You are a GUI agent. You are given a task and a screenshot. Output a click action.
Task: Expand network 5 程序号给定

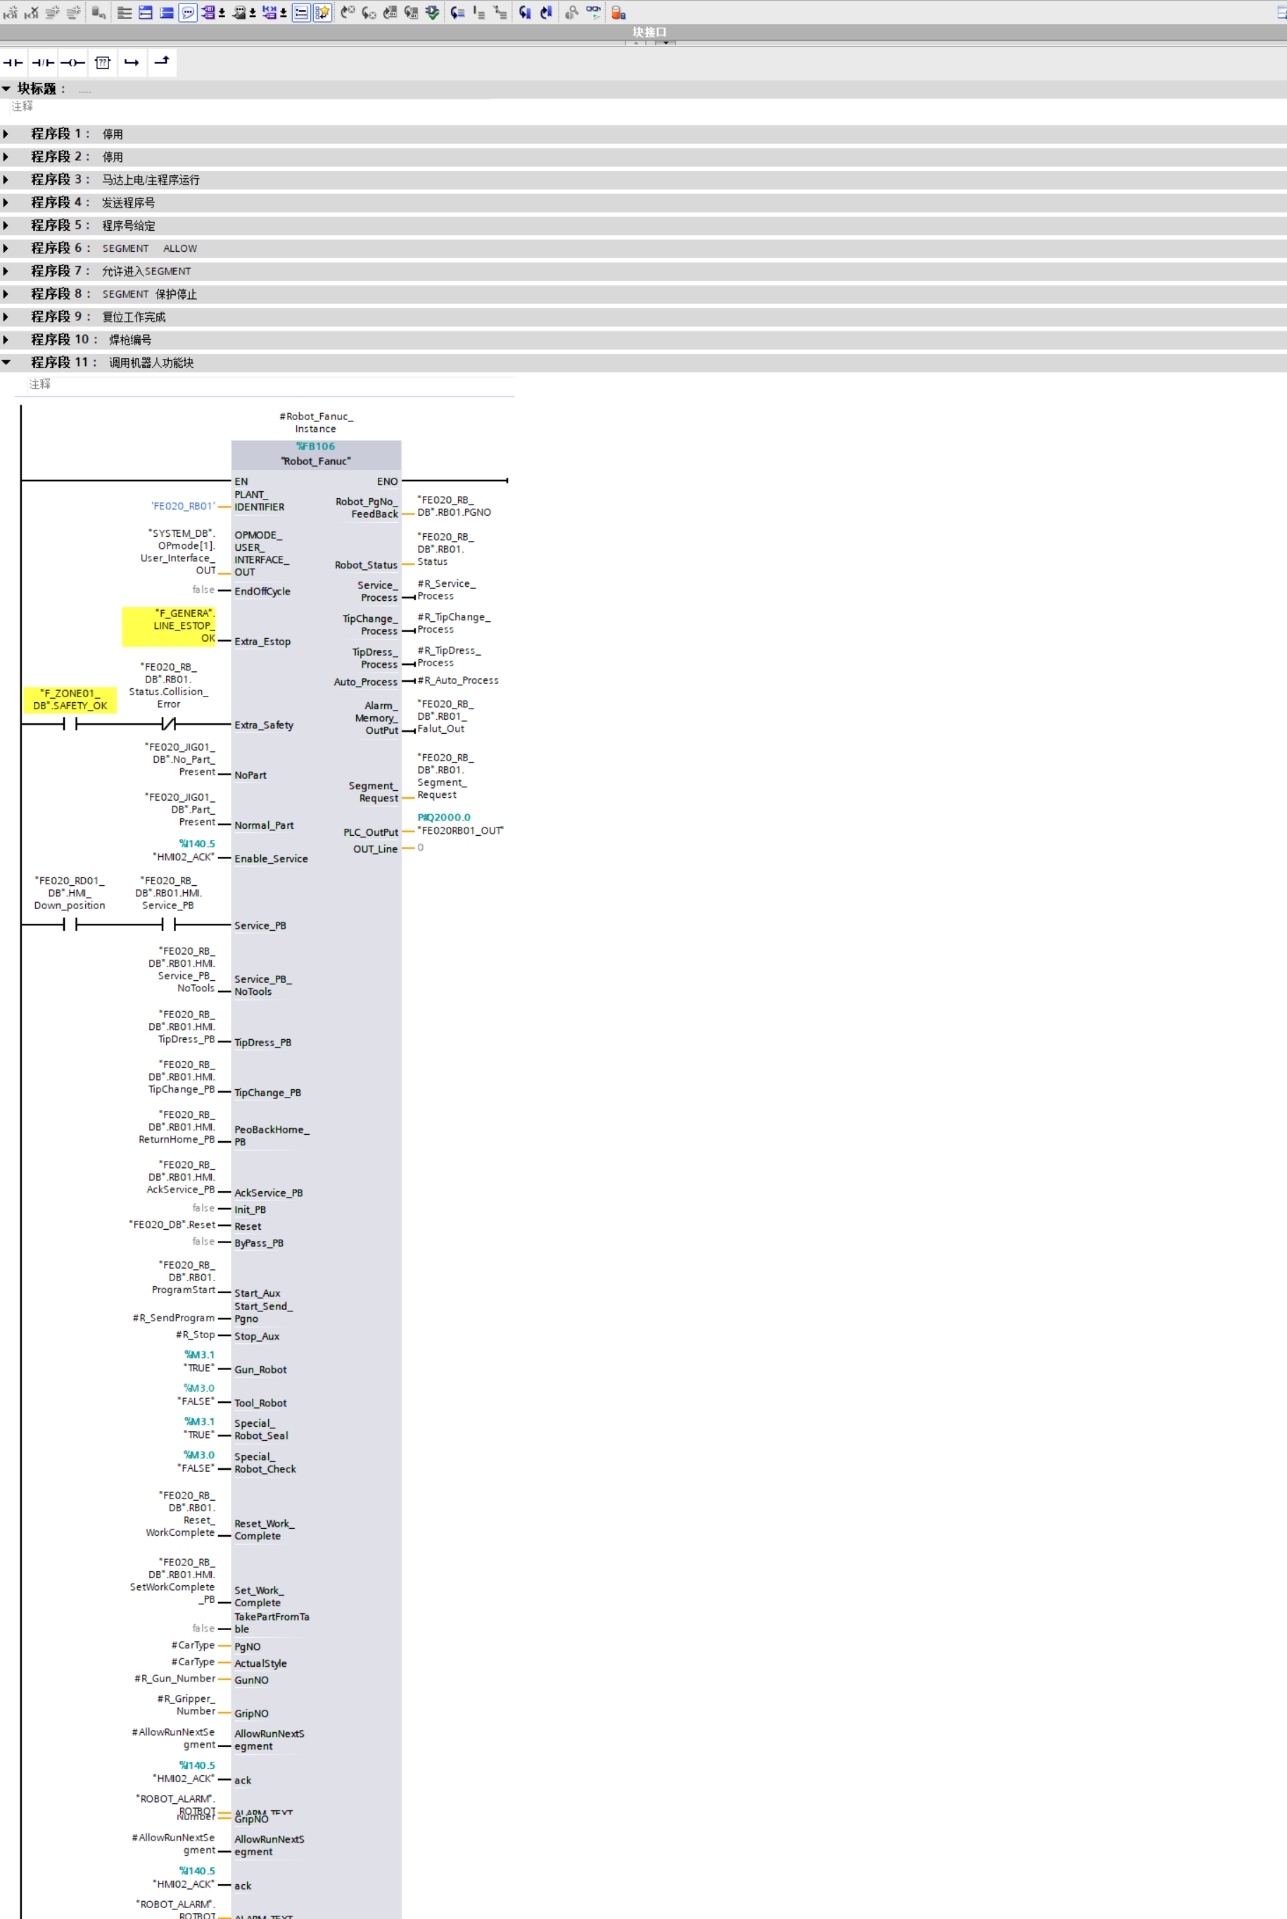[6, 225]
